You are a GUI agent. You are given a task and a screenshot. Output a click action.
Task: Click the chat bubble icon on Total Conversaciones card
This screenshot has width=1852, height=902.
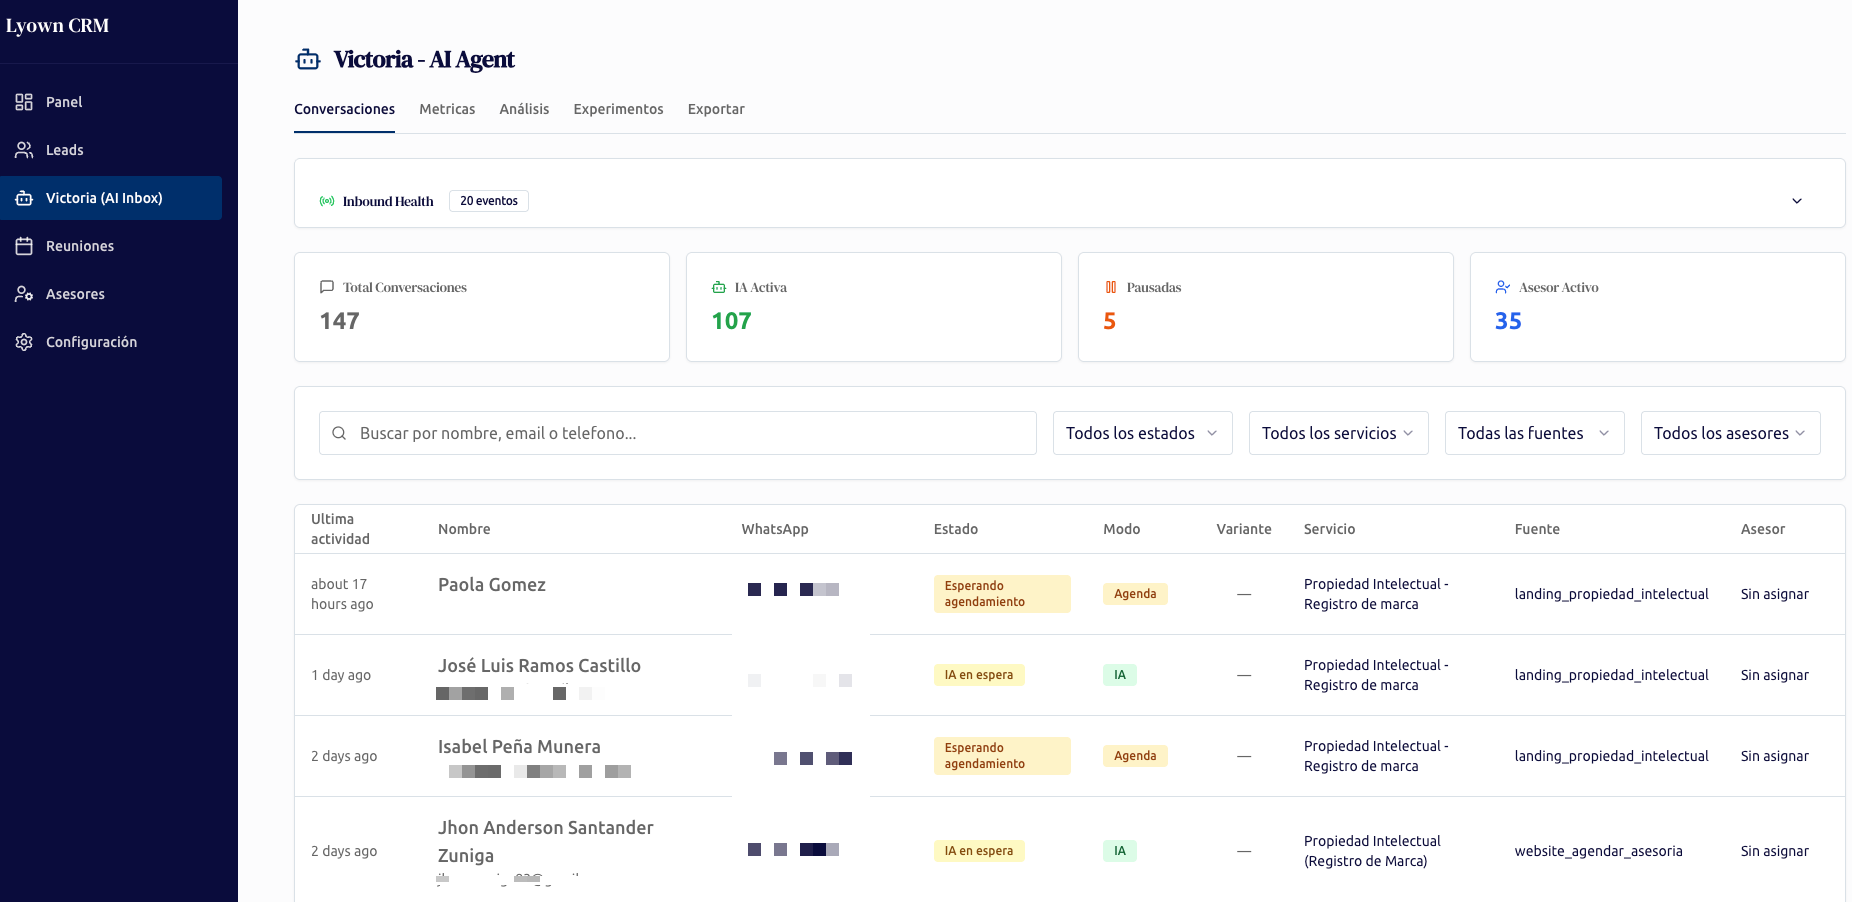coord(327,287)
